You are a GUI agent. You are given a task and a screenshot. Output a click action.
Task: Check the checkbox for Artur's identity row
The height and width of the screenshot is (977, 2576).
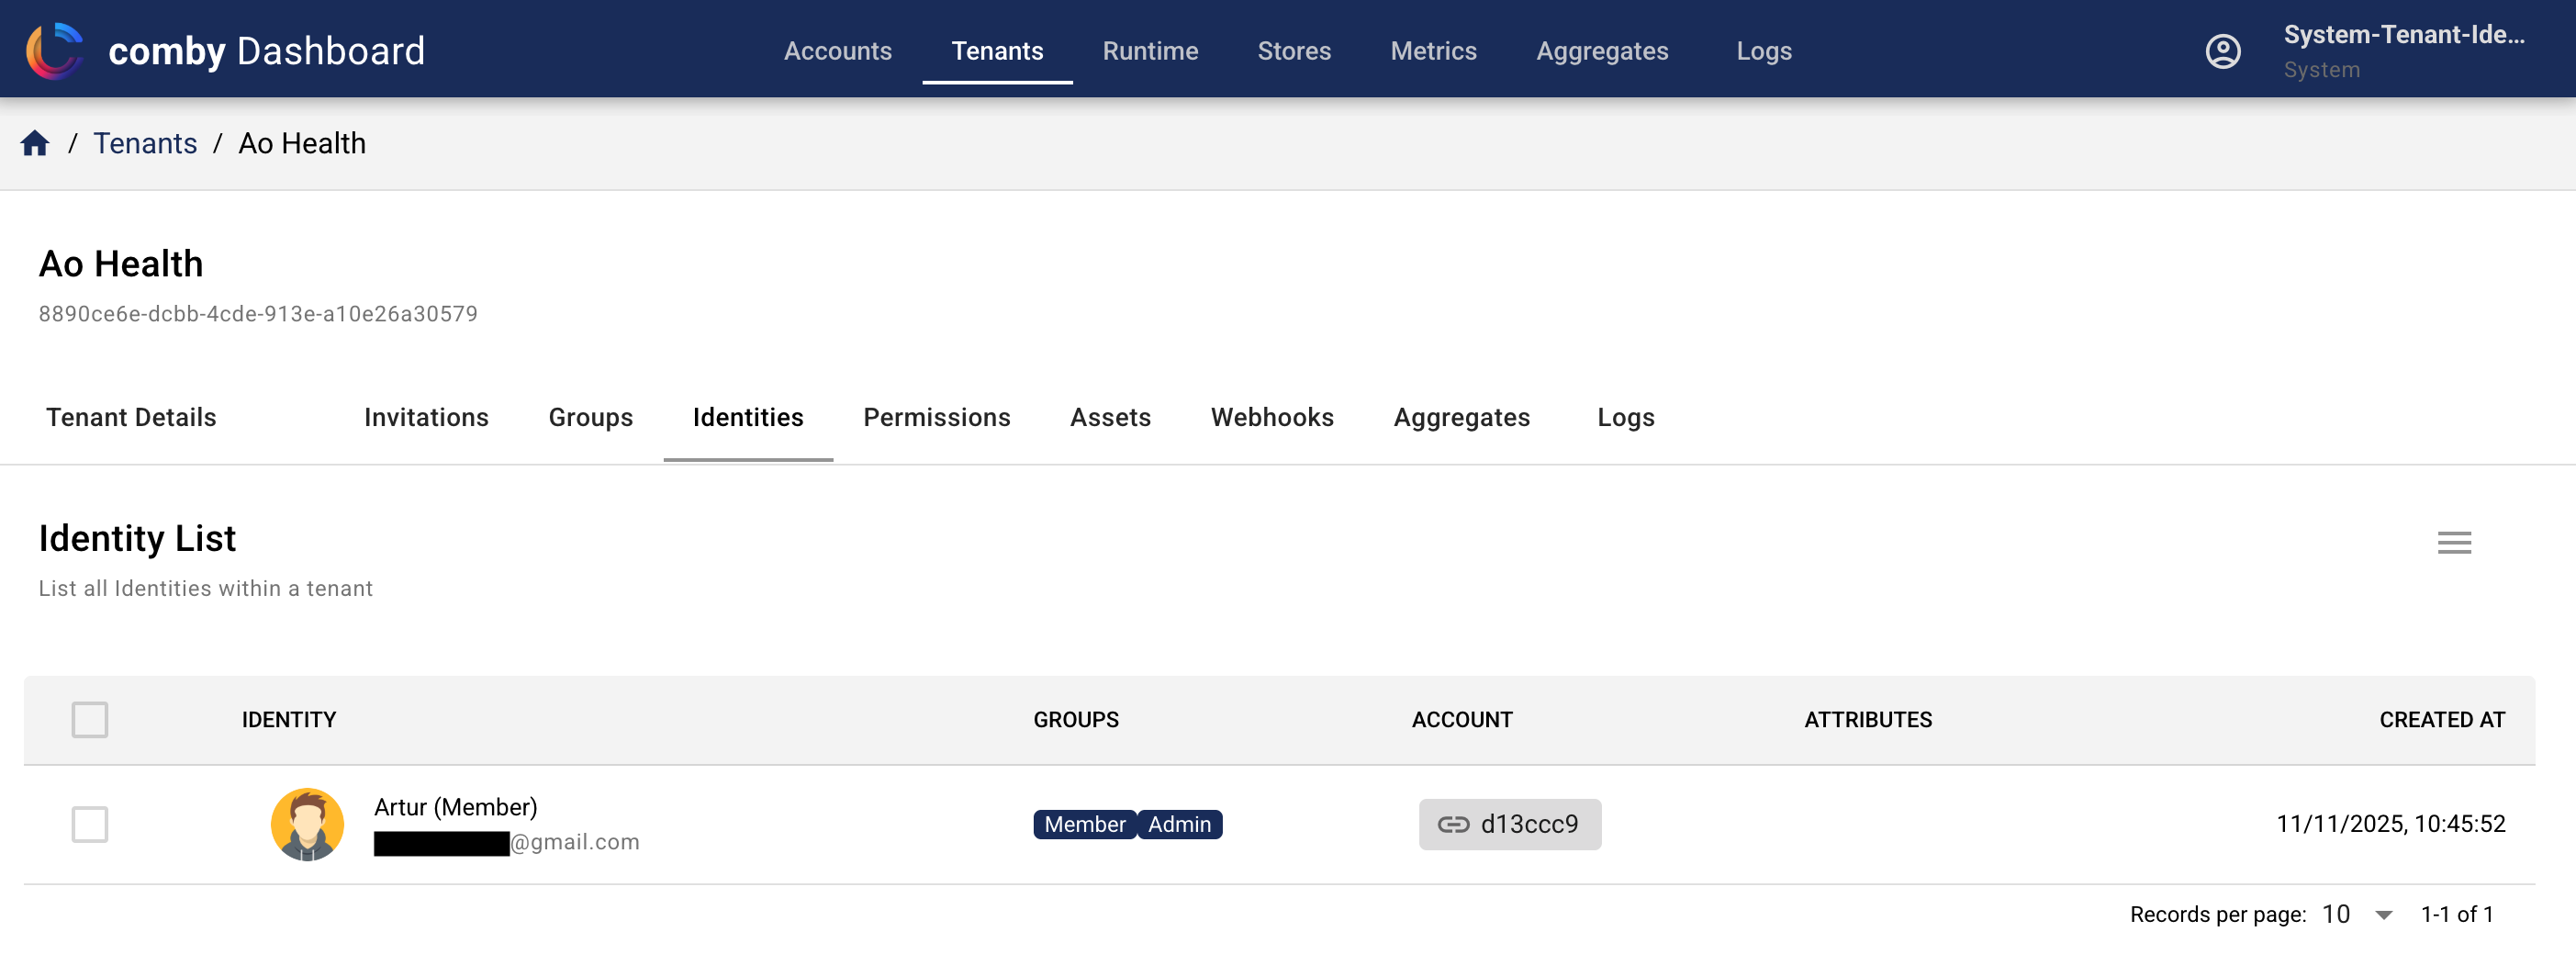[x=89, y=824]
